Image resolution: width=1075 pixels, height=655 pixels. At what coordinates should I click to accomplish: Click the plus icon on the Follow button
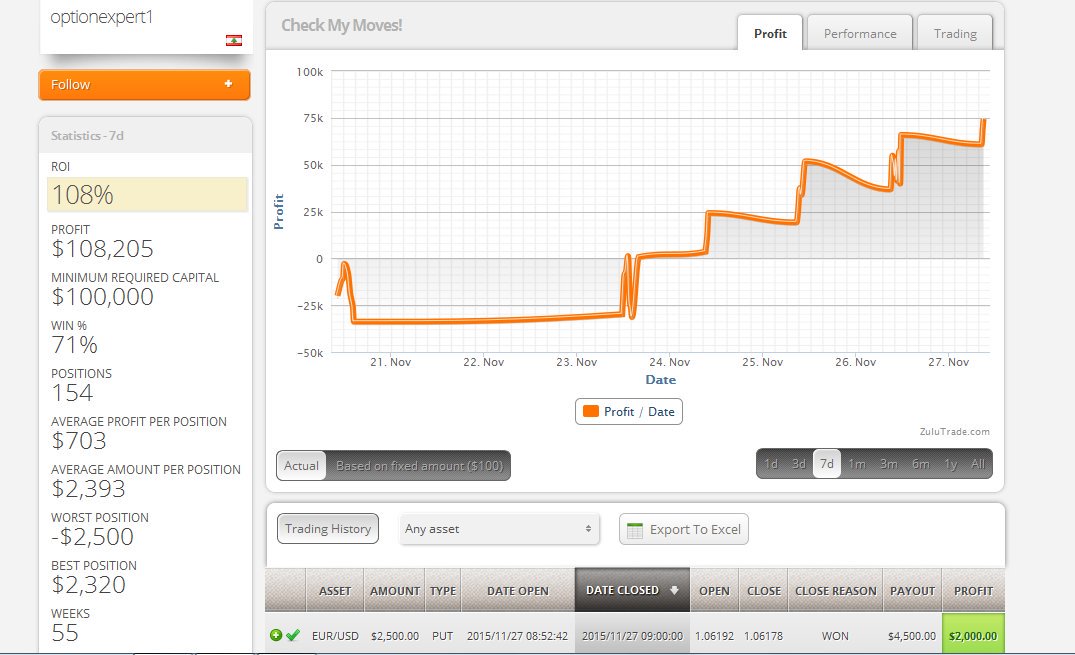(x=228, y=84)
